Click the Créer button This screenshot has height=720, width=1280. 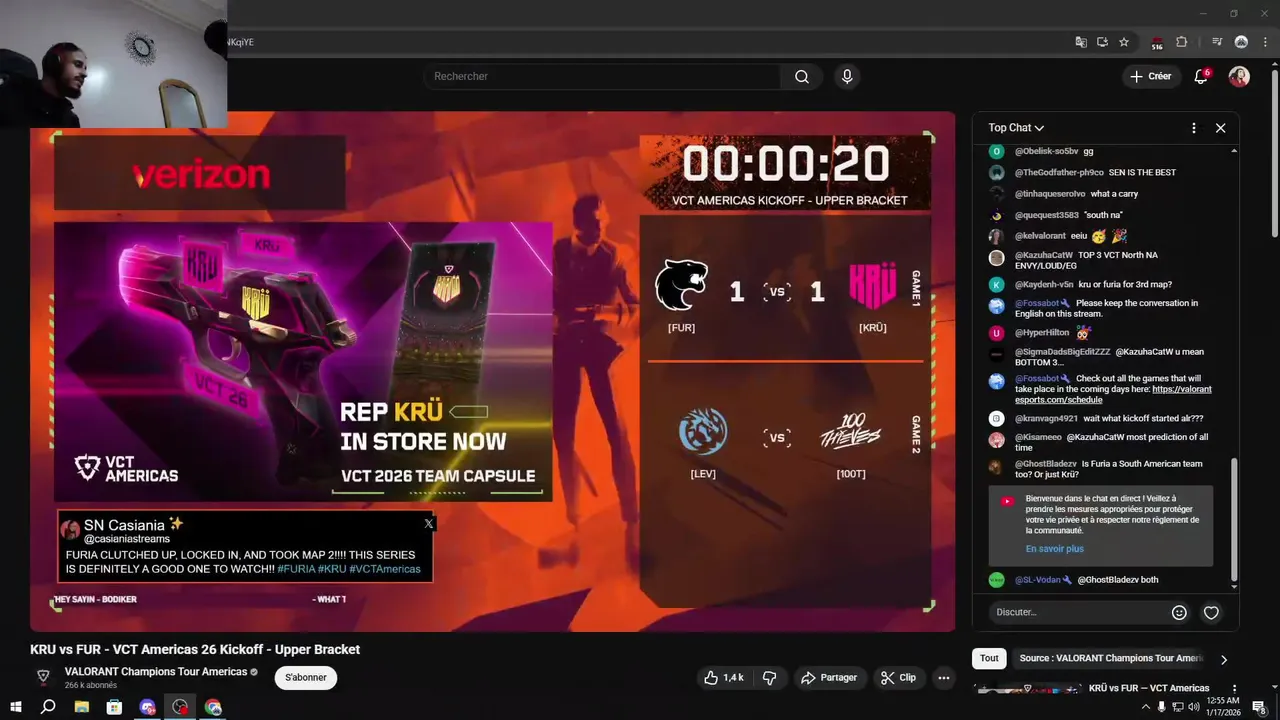[1150, 76]
